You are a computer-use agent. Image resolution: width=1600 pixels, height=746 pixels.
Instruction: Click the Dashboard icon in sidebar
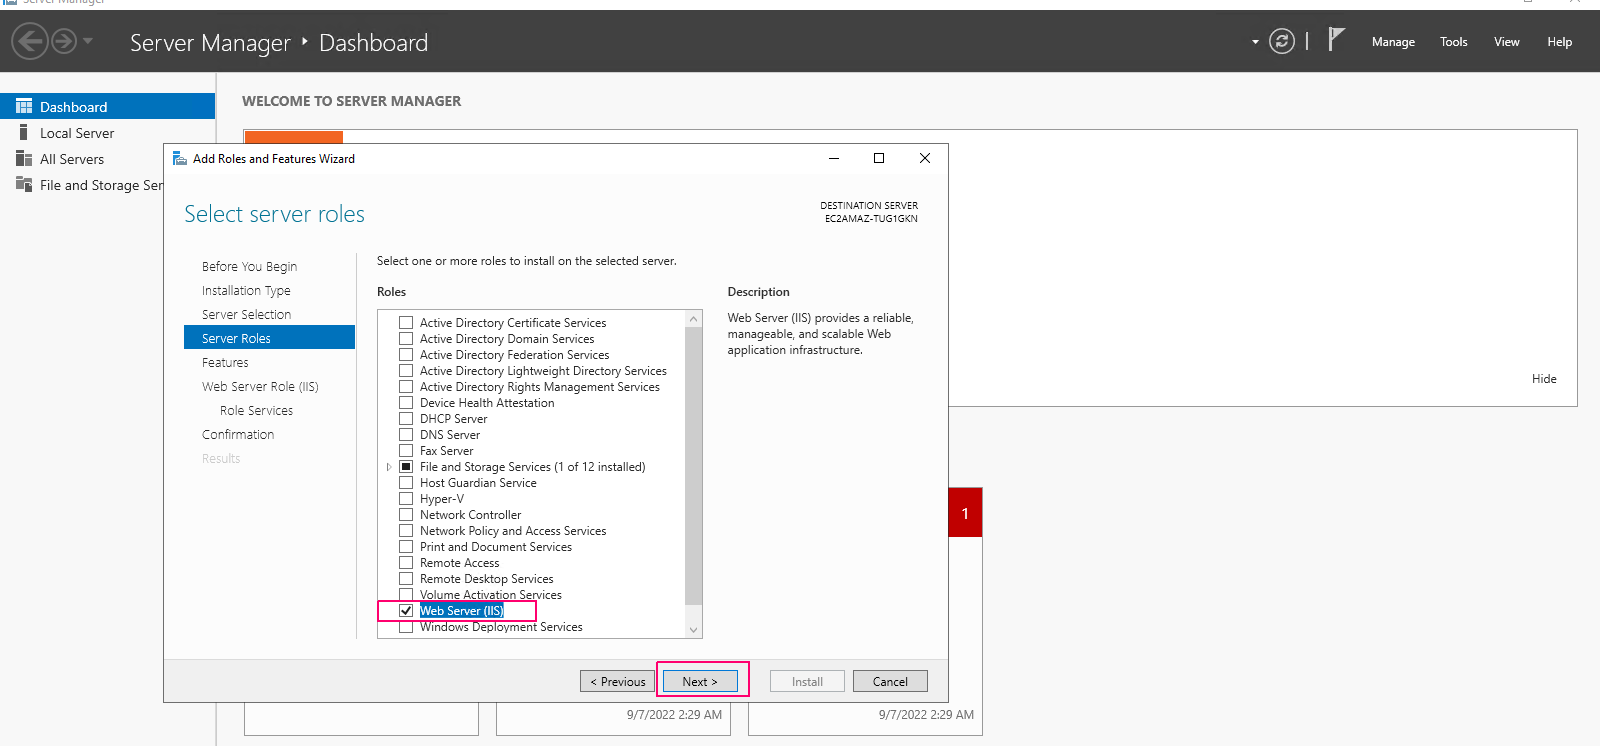pos(24,106)
